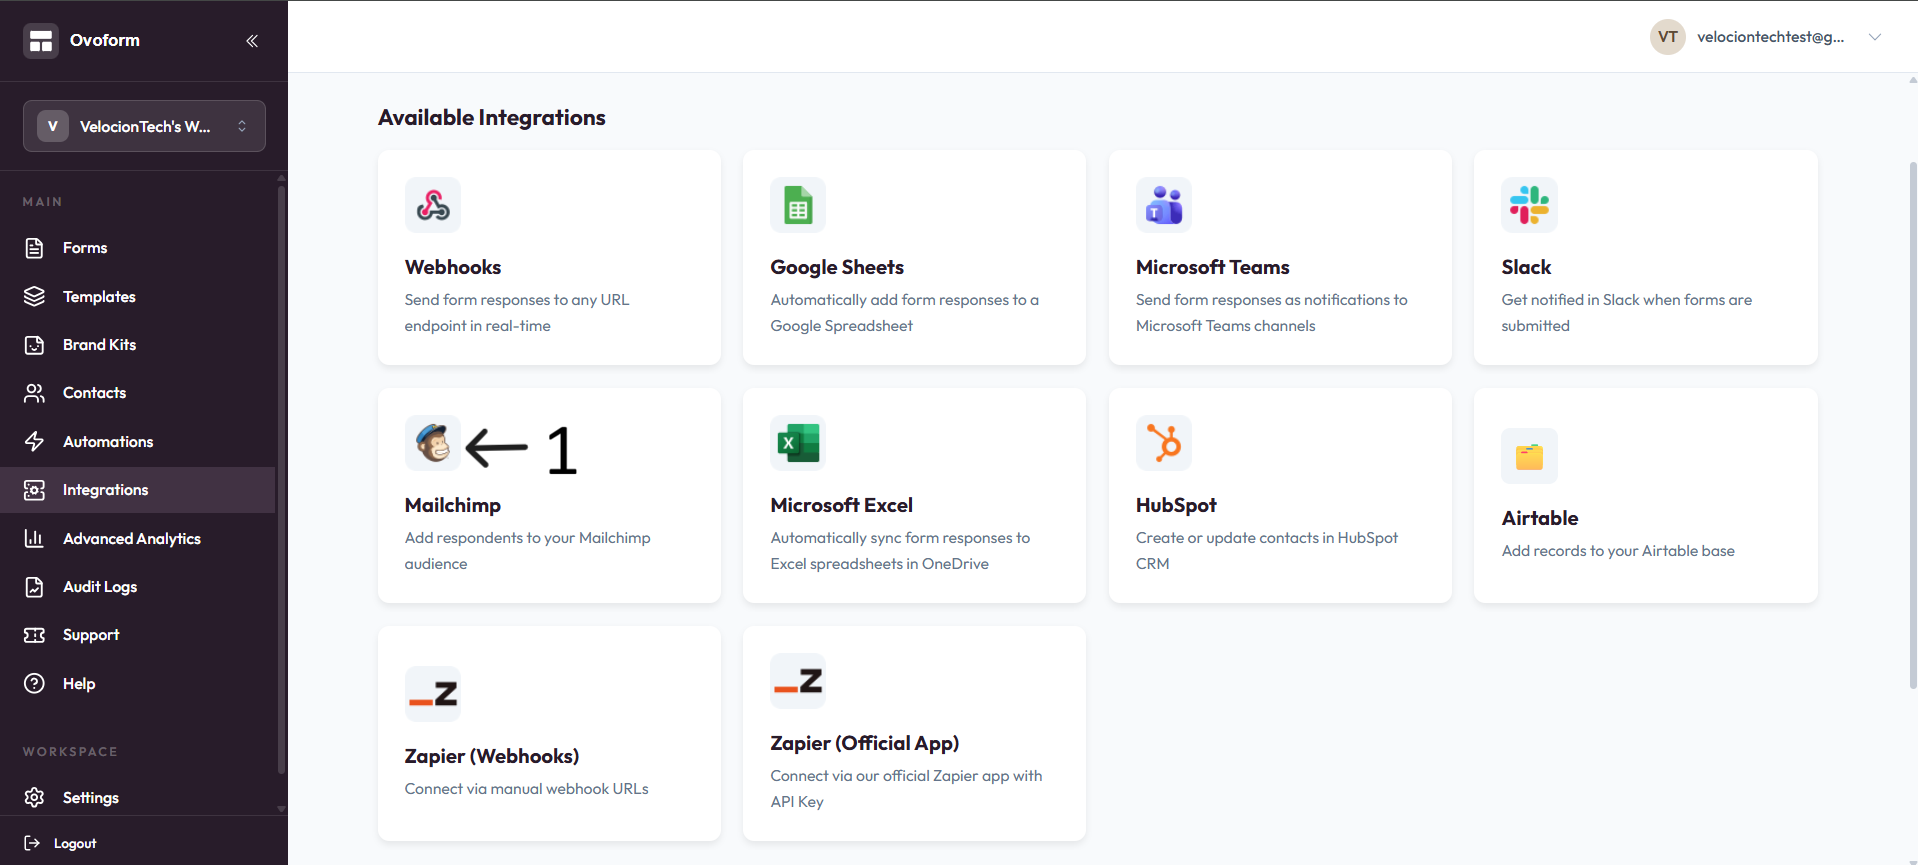Click 'Add respondents to your Mailchimp' description
The height and width of the screenshot is (865, 1918).
(528, 551)
